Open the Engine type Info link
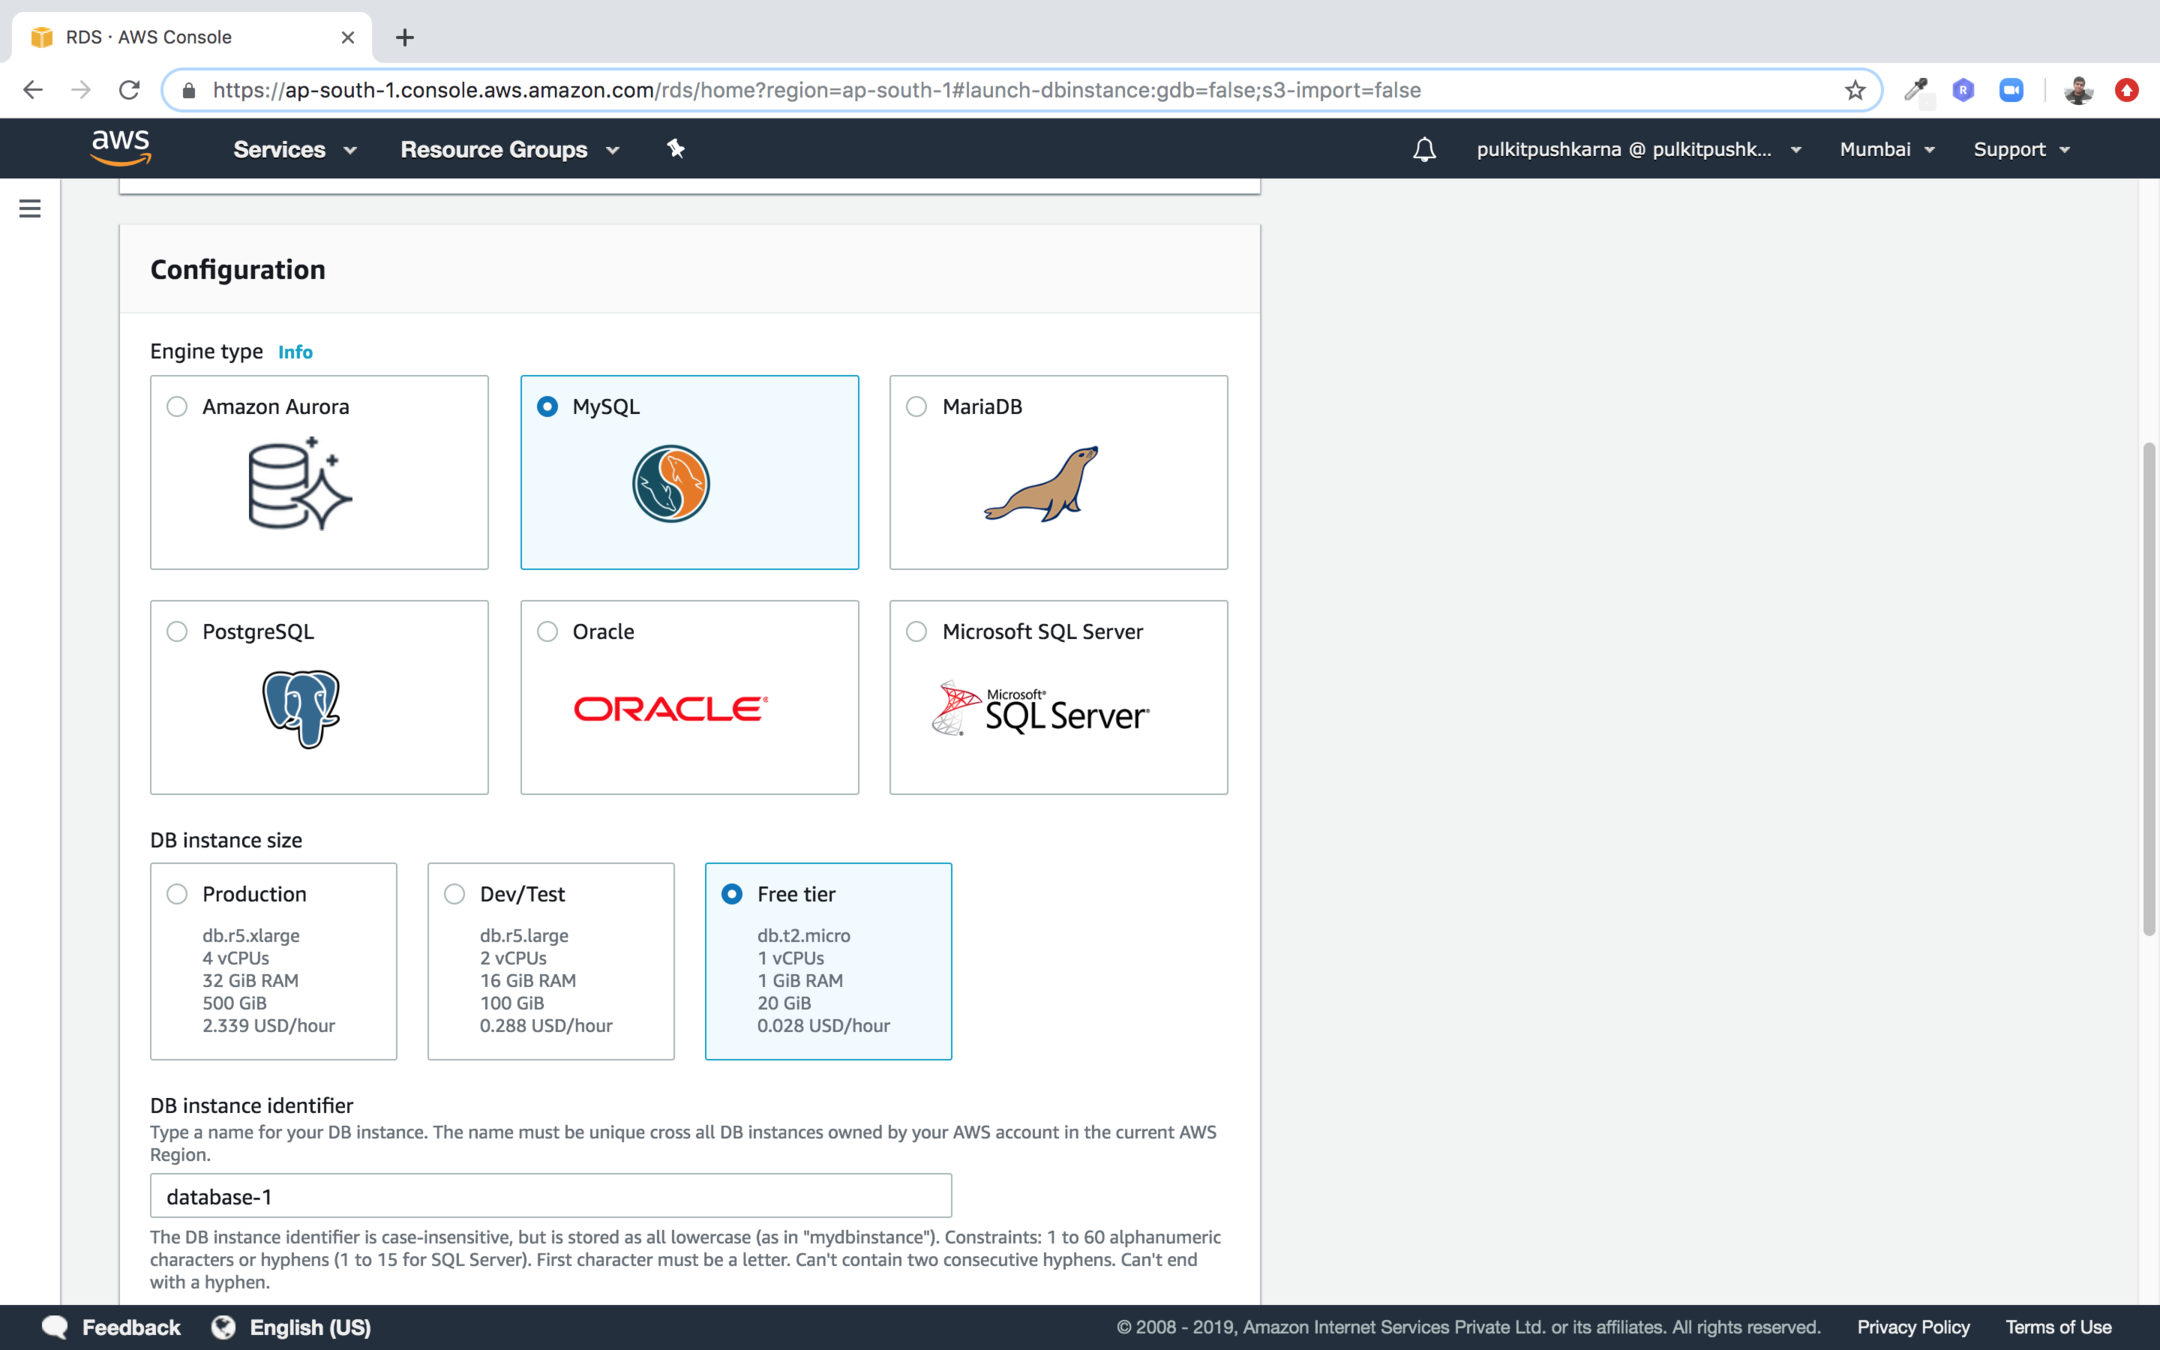This screenshot has width=2160, height=1350. coord(295,352)
